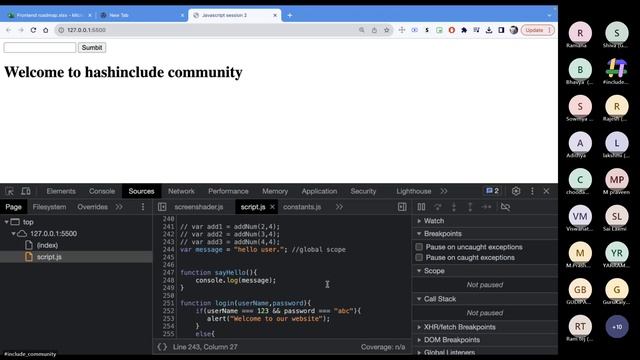Bookmark page with the star icon
The width and height of the screenshot is (640, 360).
click(387, 30)
